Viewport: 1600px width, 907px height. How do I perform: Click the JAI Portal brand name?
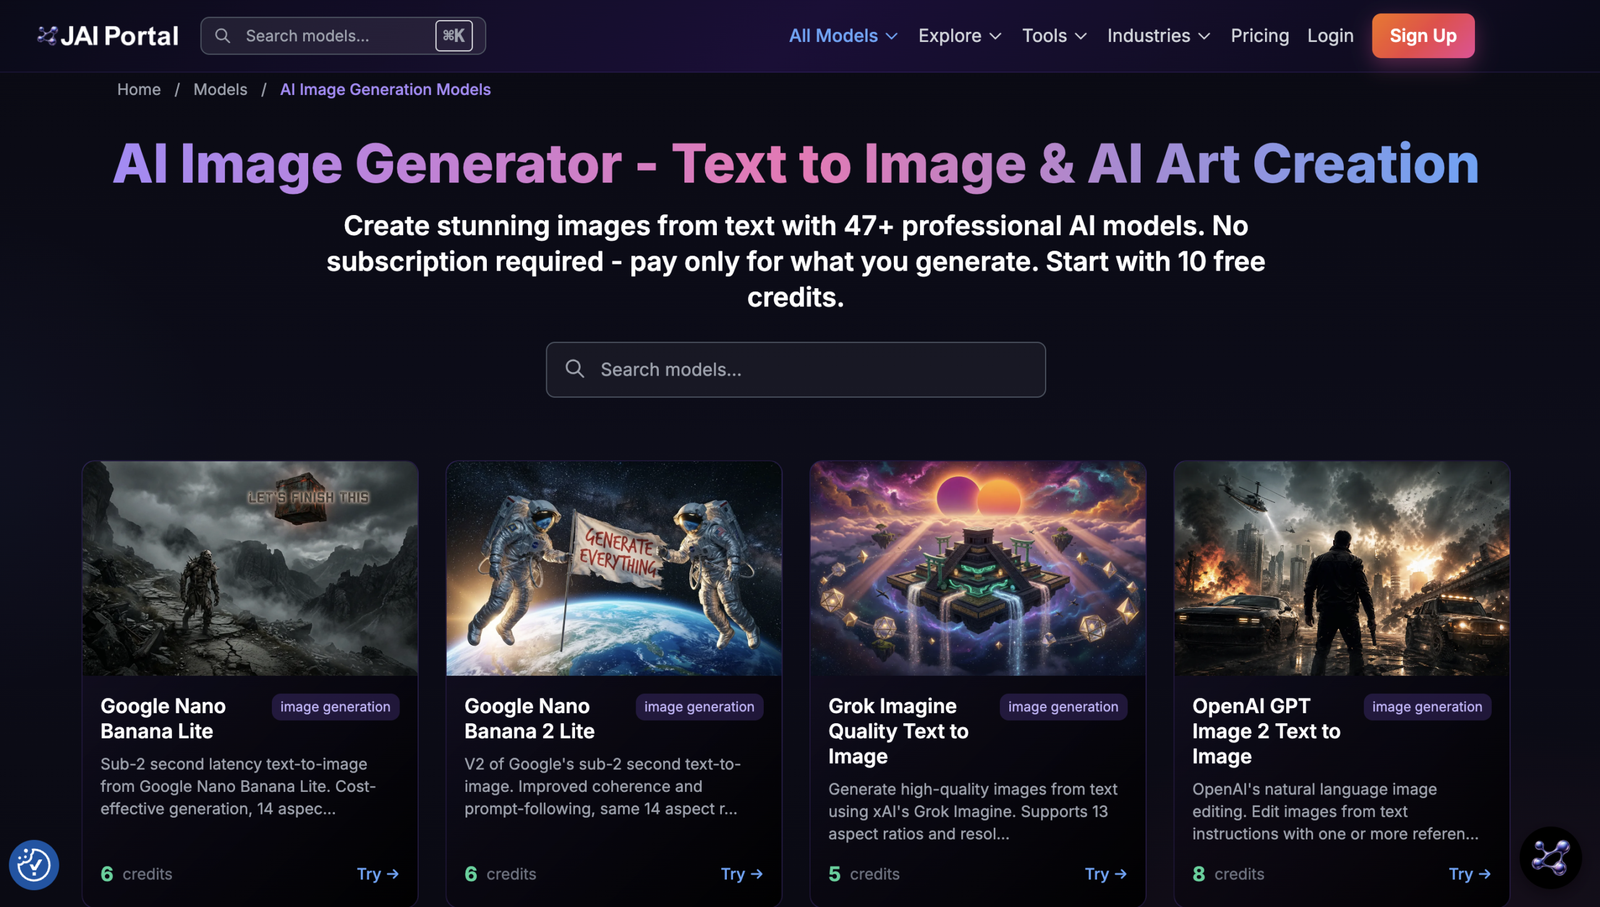(x=119, y=36)
